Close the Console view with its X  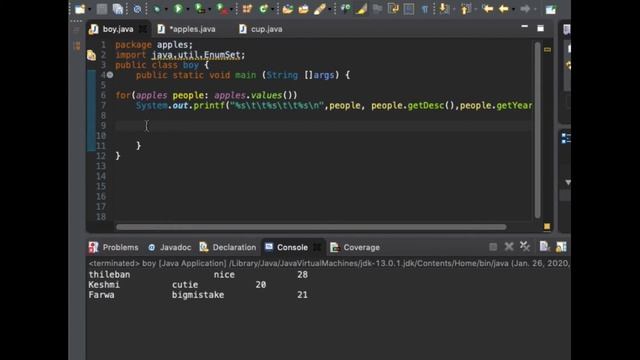pos(317,247)
